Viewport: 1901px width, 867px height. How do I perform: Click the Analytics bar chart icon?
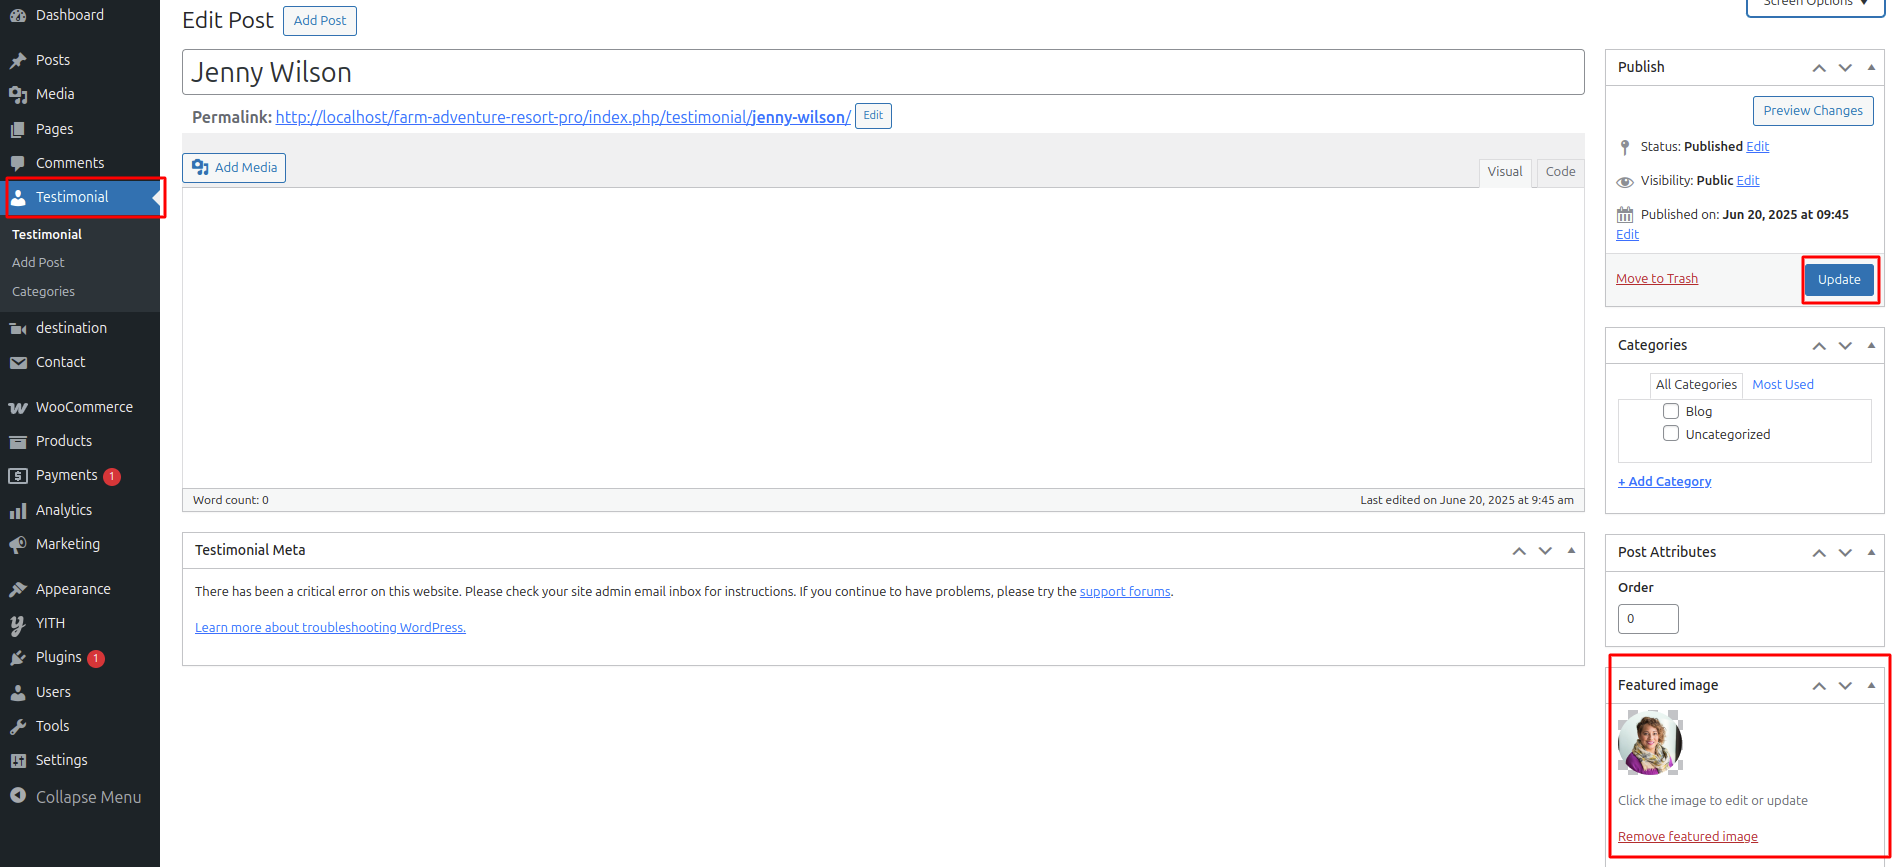pos(18,511)
